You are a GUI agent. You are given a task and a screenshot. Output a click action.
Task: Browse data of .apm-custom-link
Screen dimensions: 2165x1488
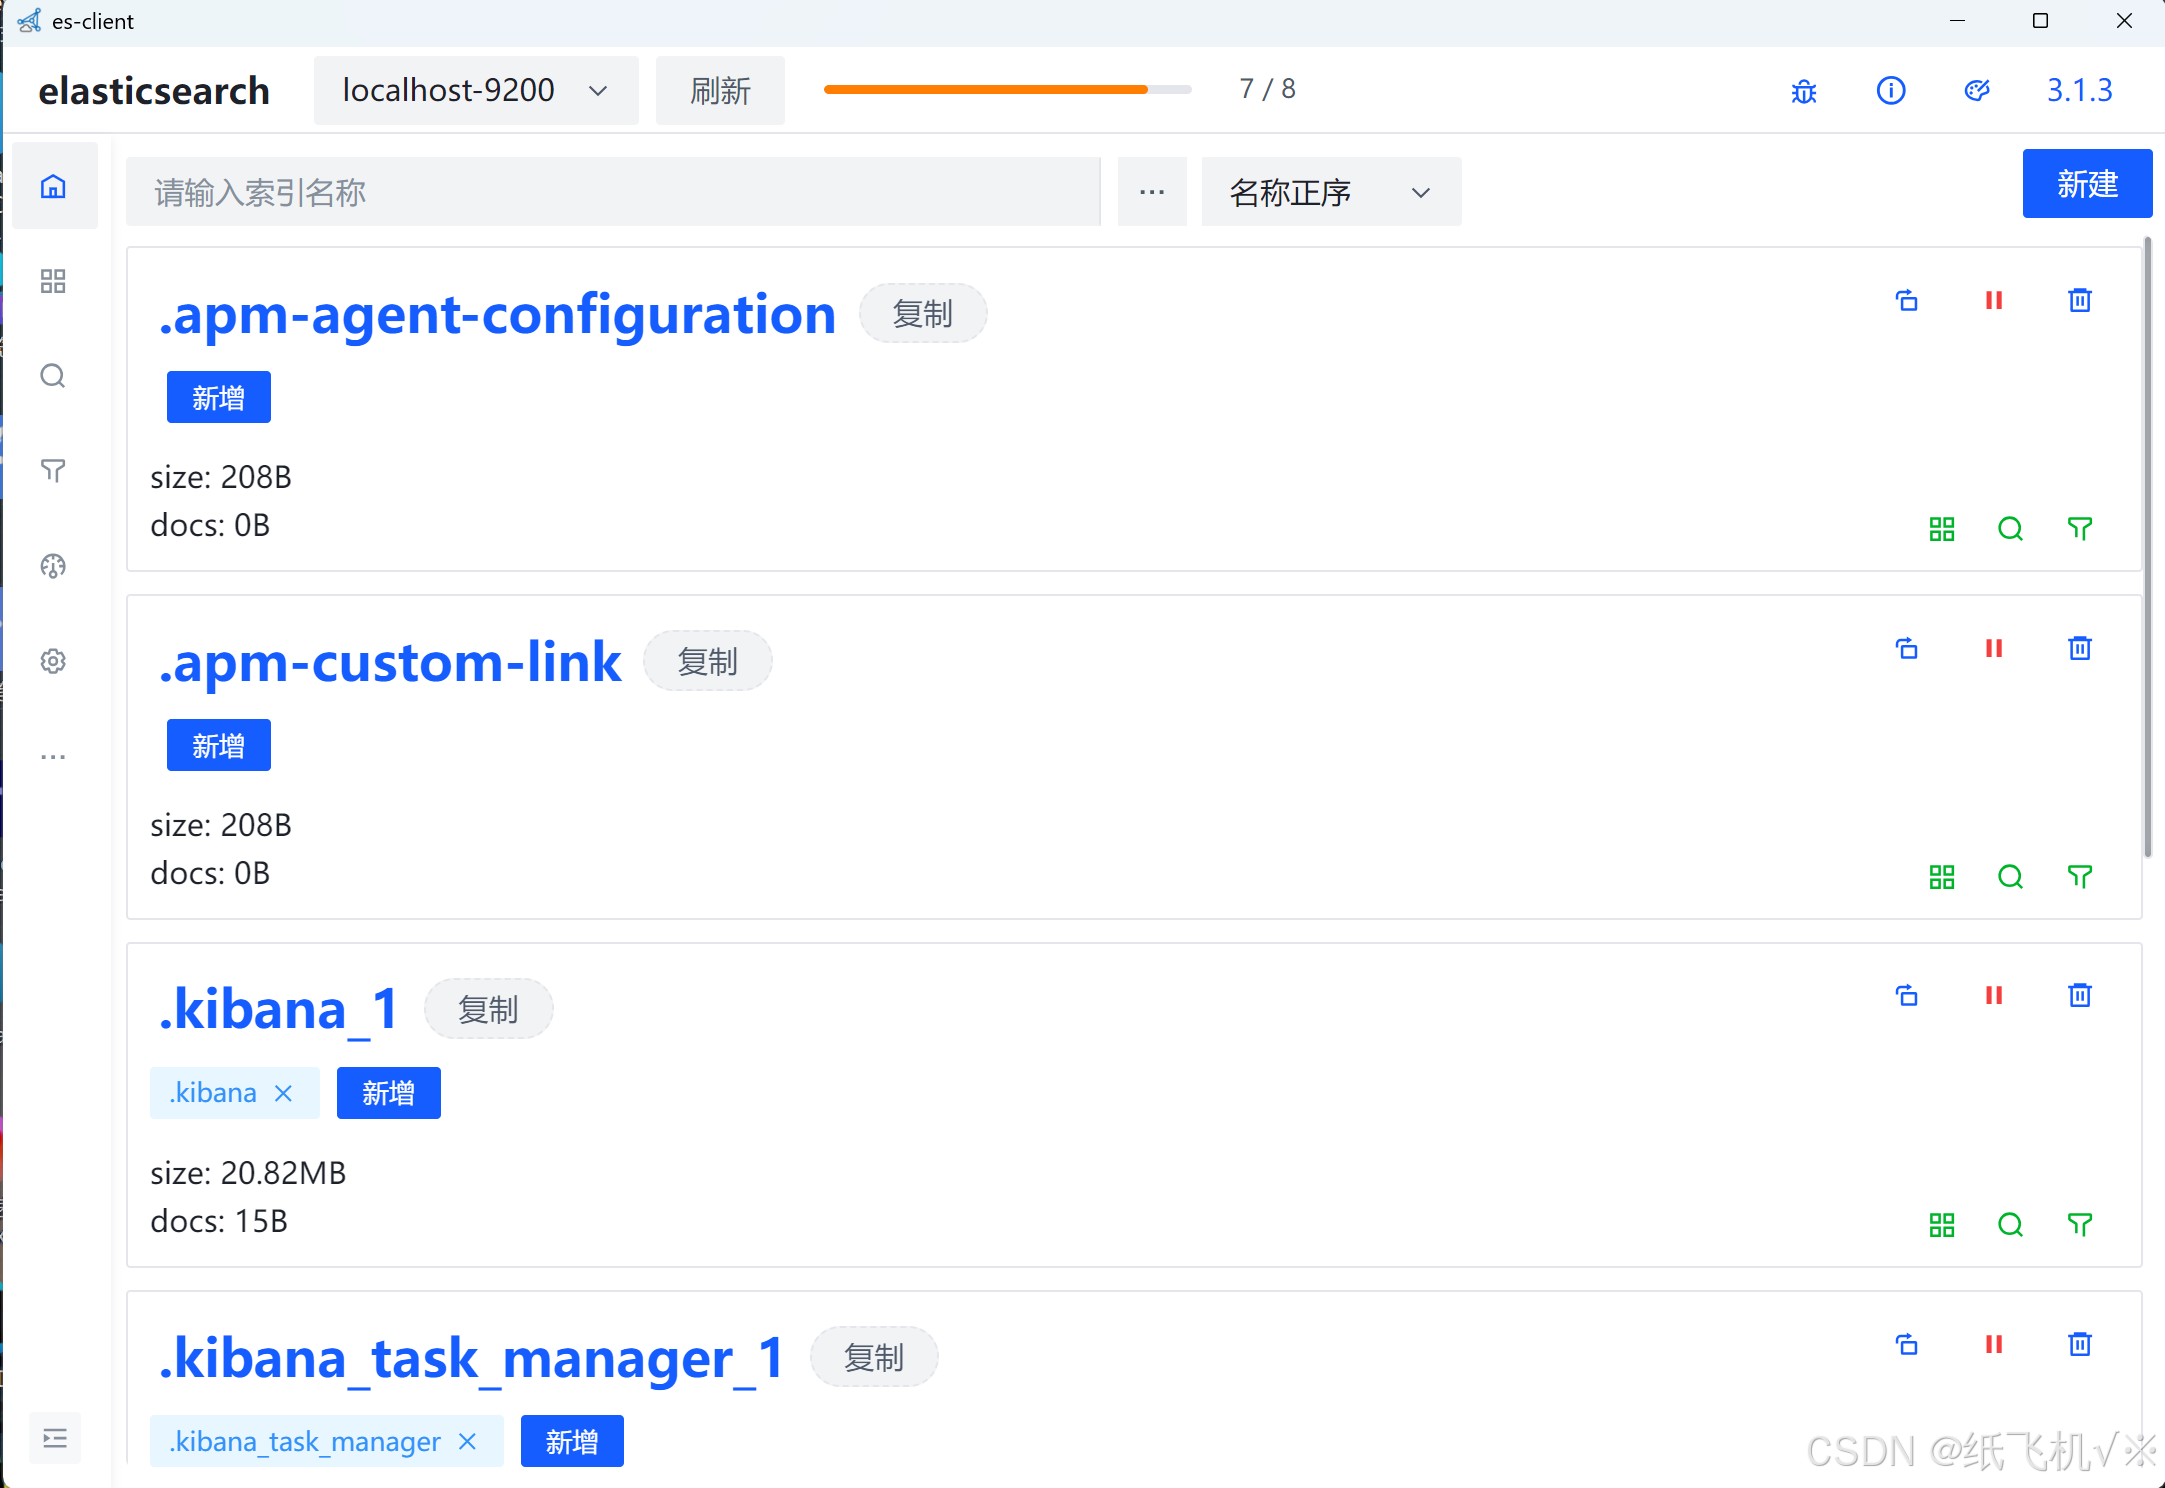click(1942, 877)
